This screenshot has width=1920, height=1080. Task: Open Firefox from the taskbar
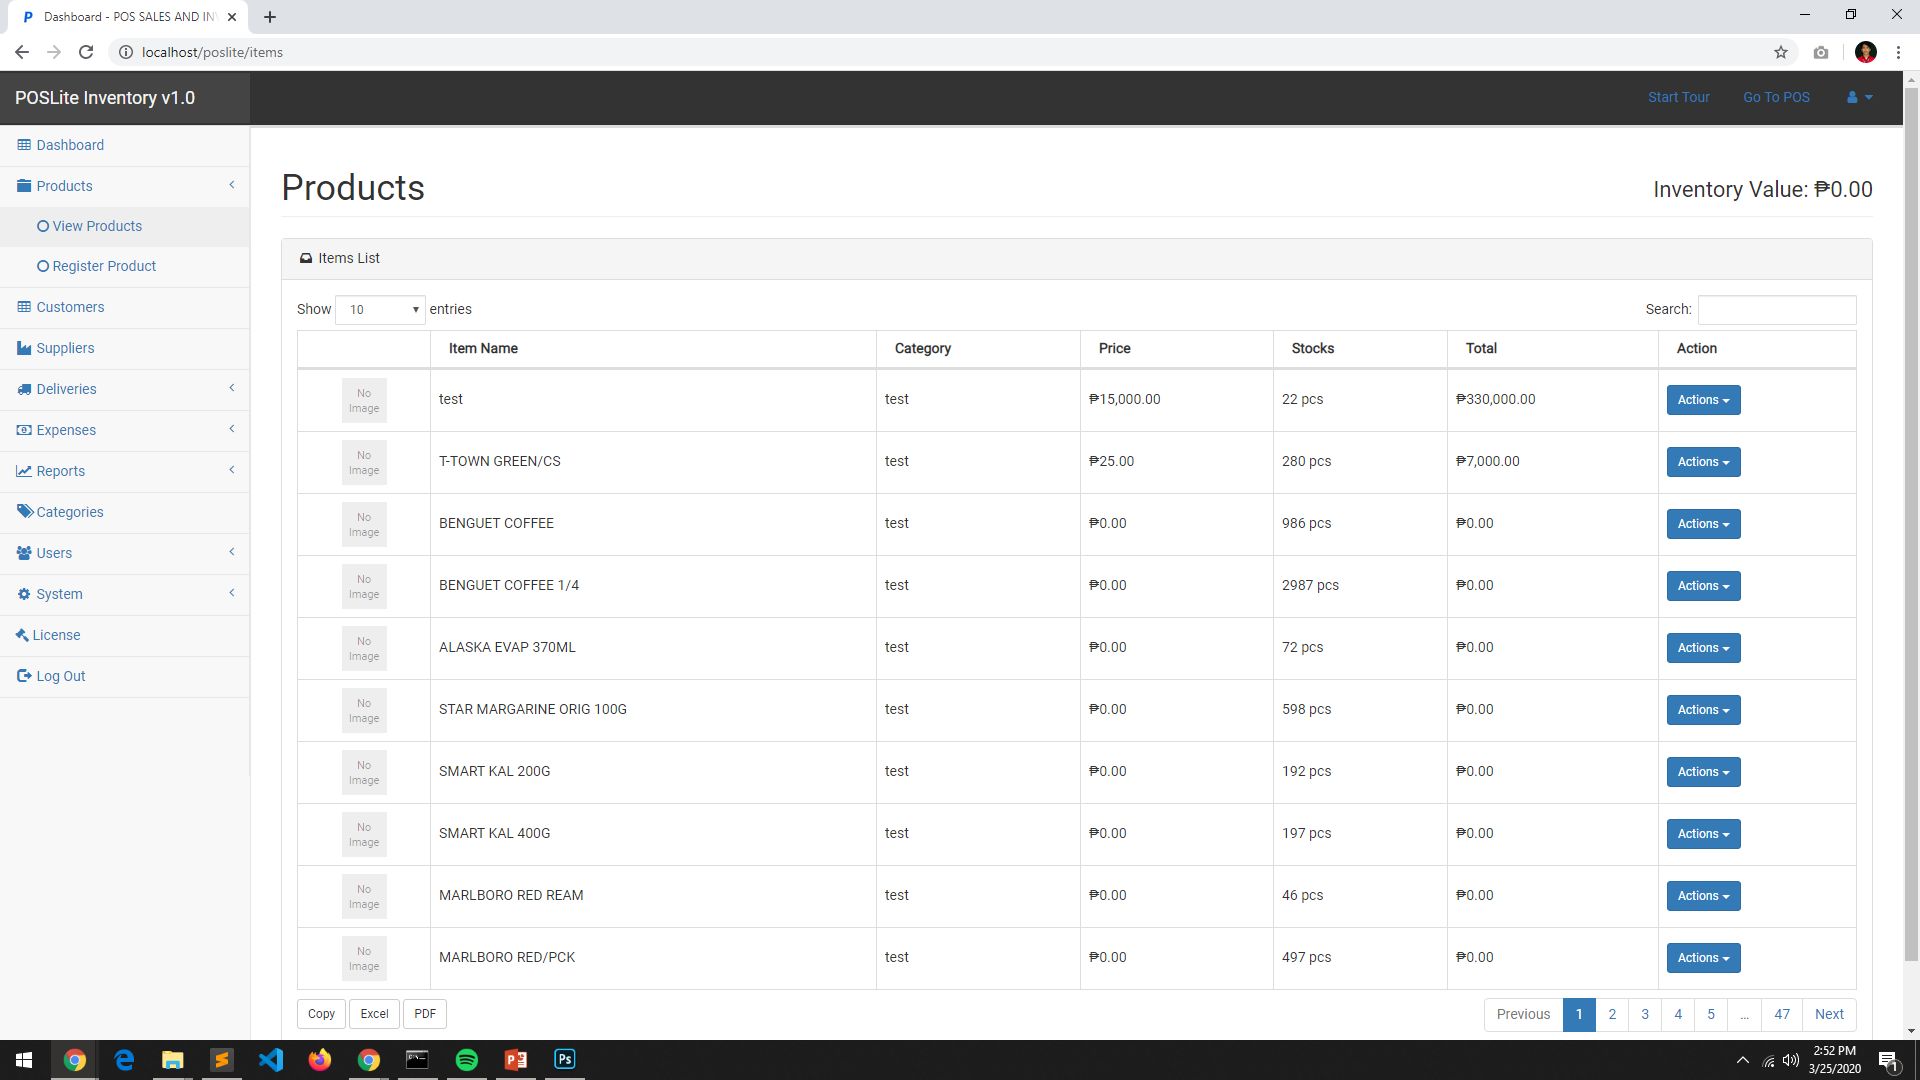tap(320, 1060)
